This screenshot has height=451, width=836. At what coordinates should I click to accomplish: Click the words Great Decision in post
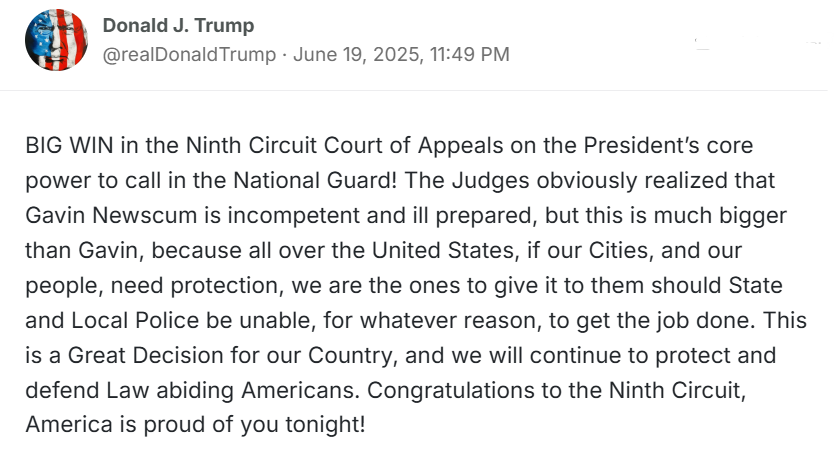pyautogui.click(x=146, y=355)
